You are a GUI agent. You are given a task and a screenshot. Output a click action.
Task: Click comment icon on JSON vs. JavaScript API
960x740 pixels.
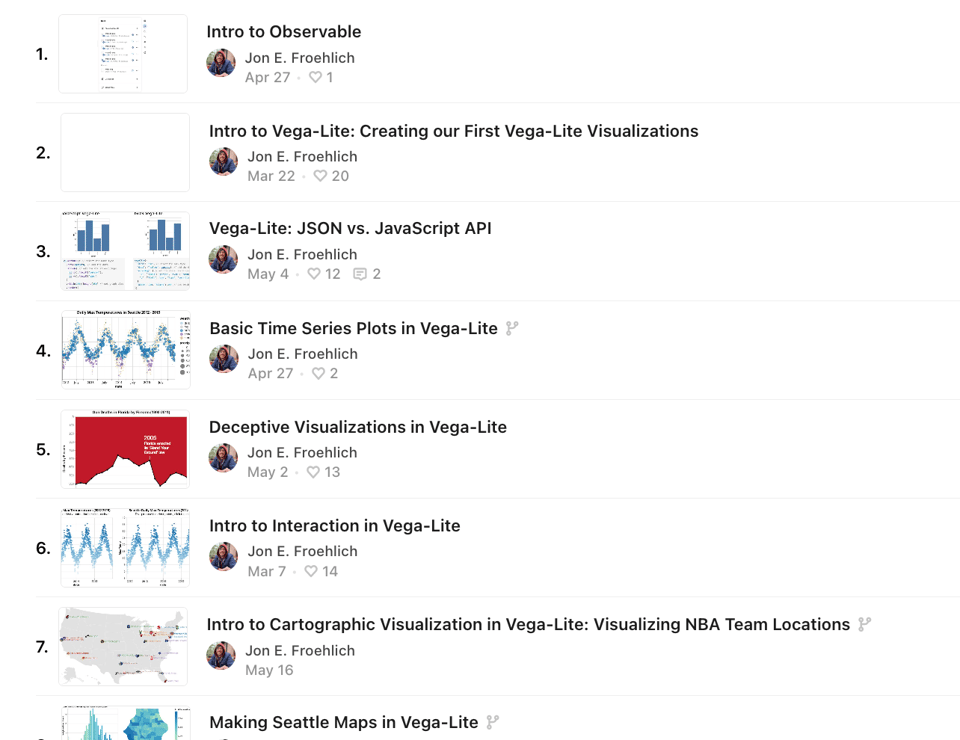pos(360,274)
